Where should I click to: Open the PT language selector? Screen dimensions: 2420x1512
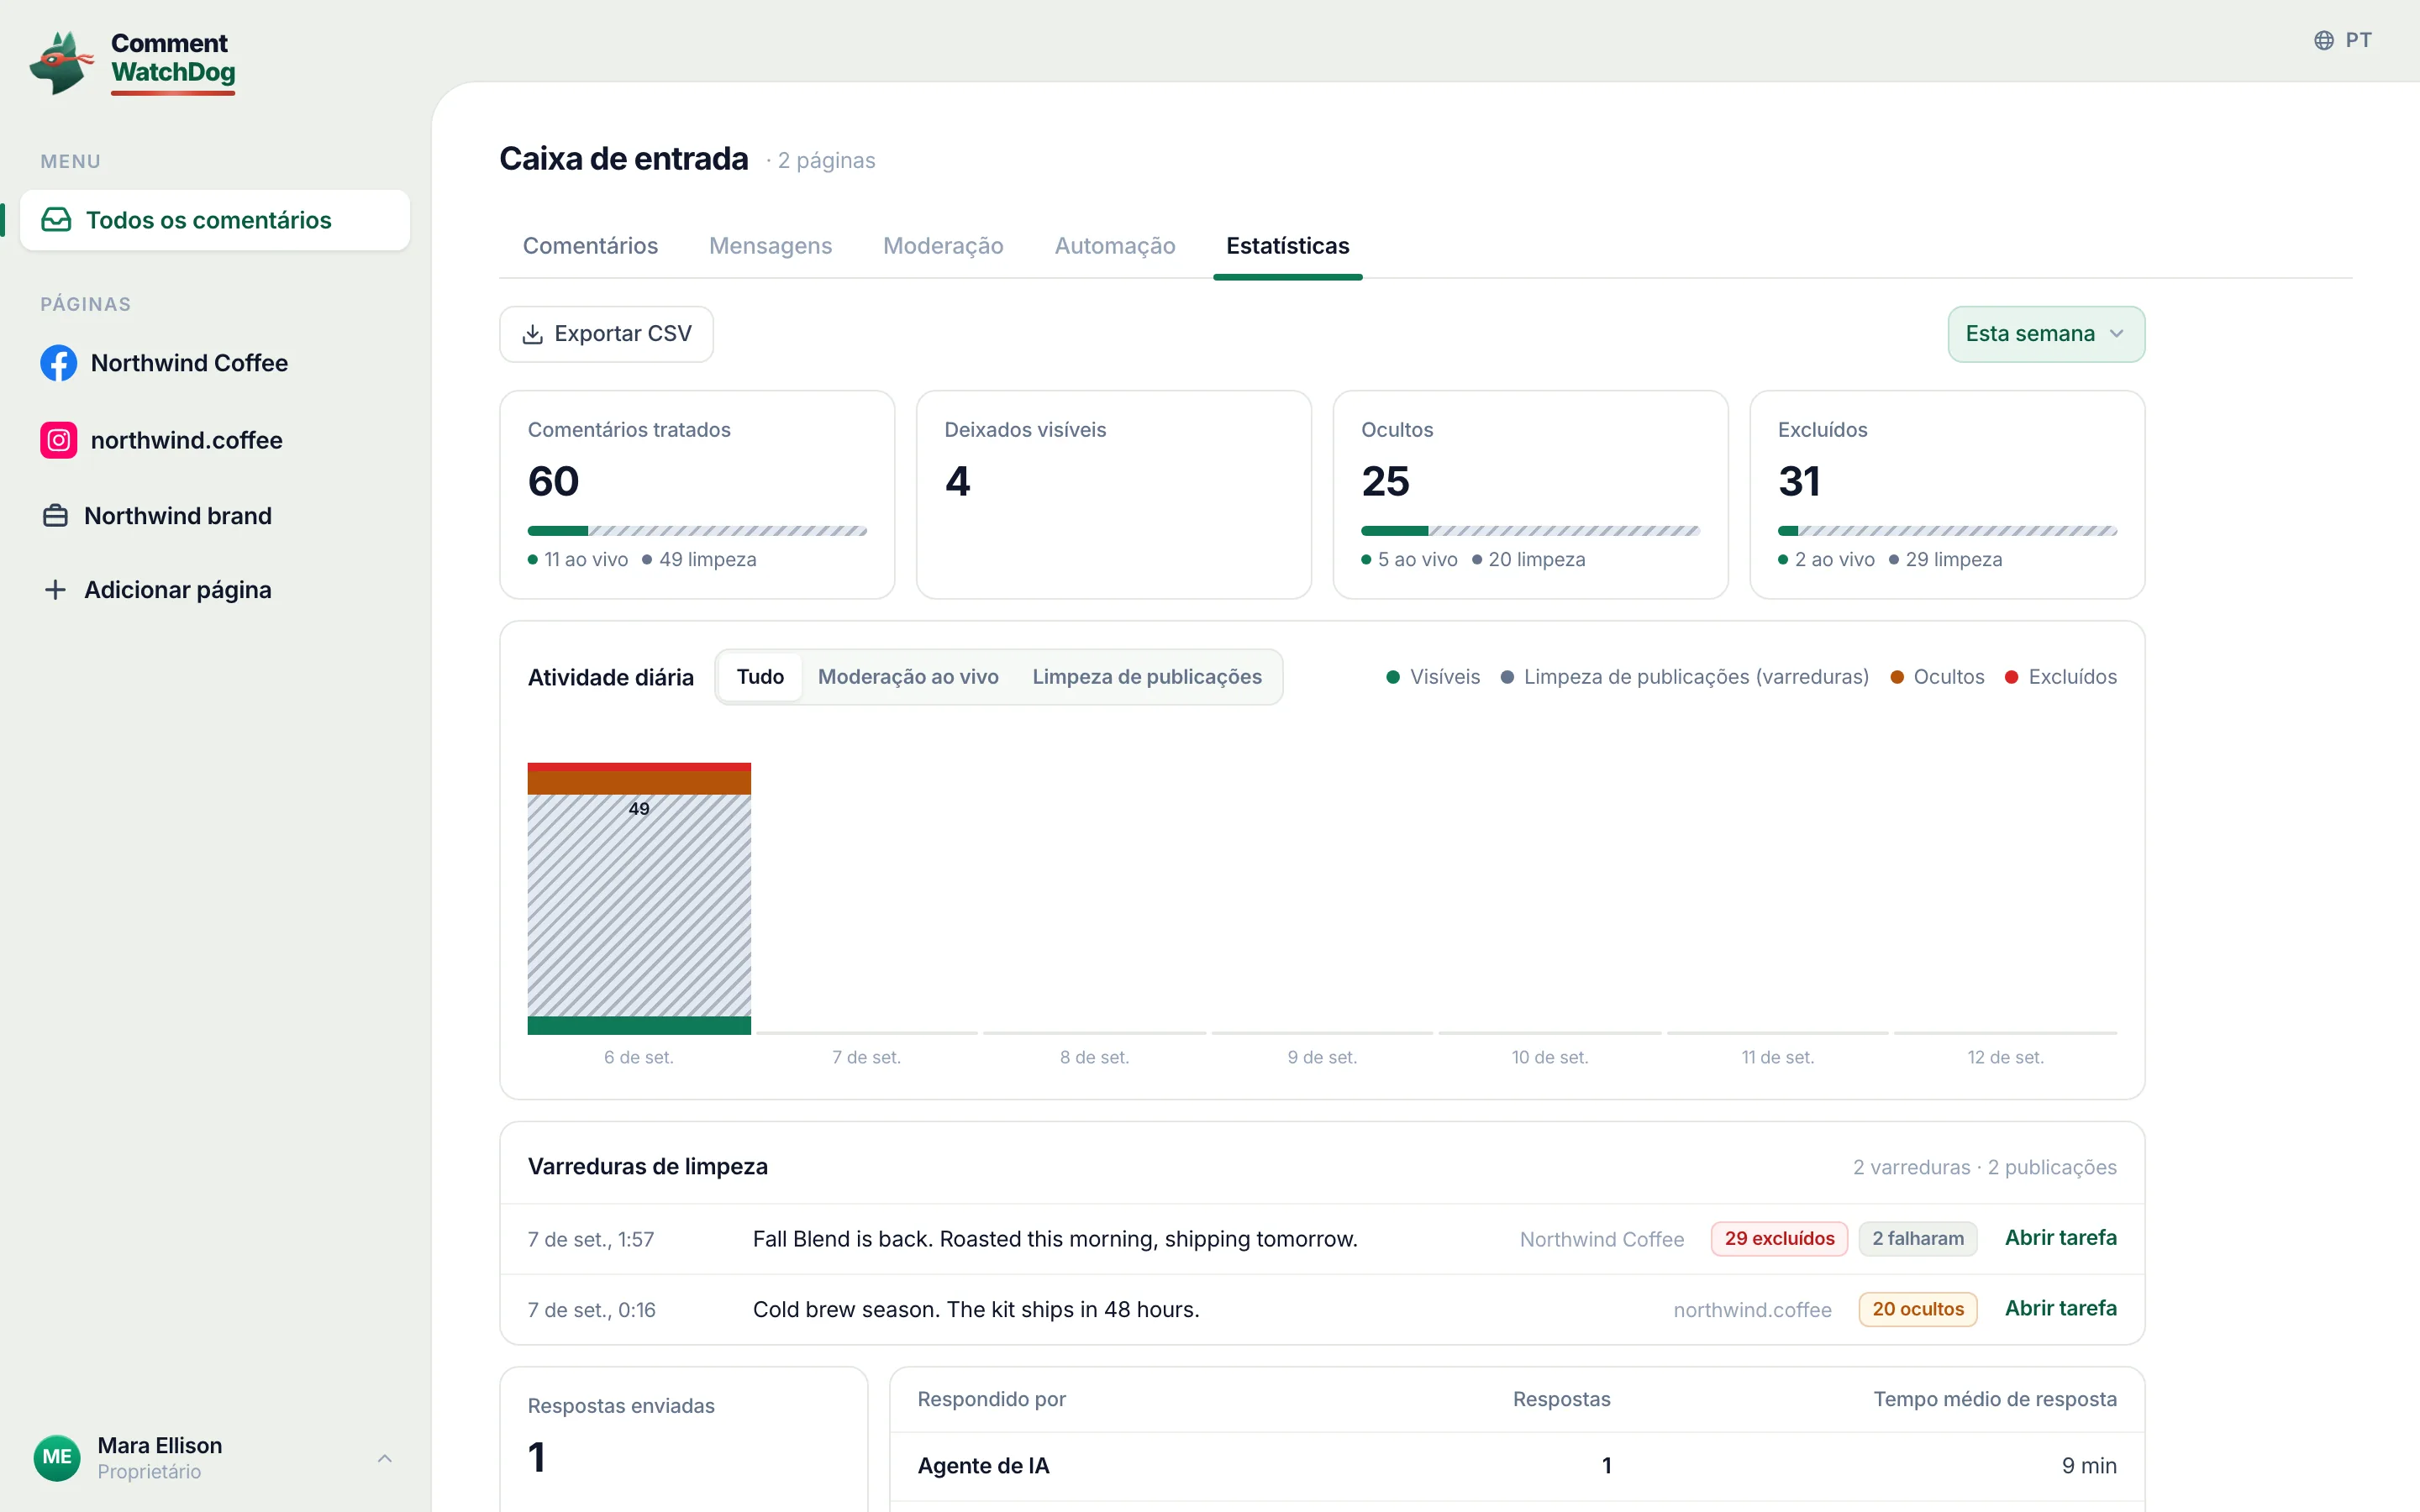[2343, 40]
